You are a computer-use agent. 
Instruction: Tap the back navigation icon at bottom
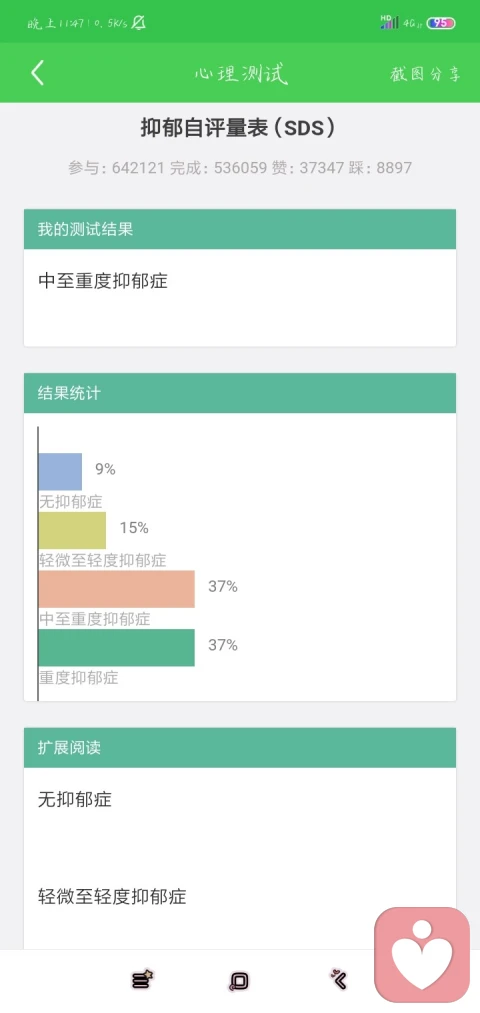pyautogui.click(x=338, y=979)
